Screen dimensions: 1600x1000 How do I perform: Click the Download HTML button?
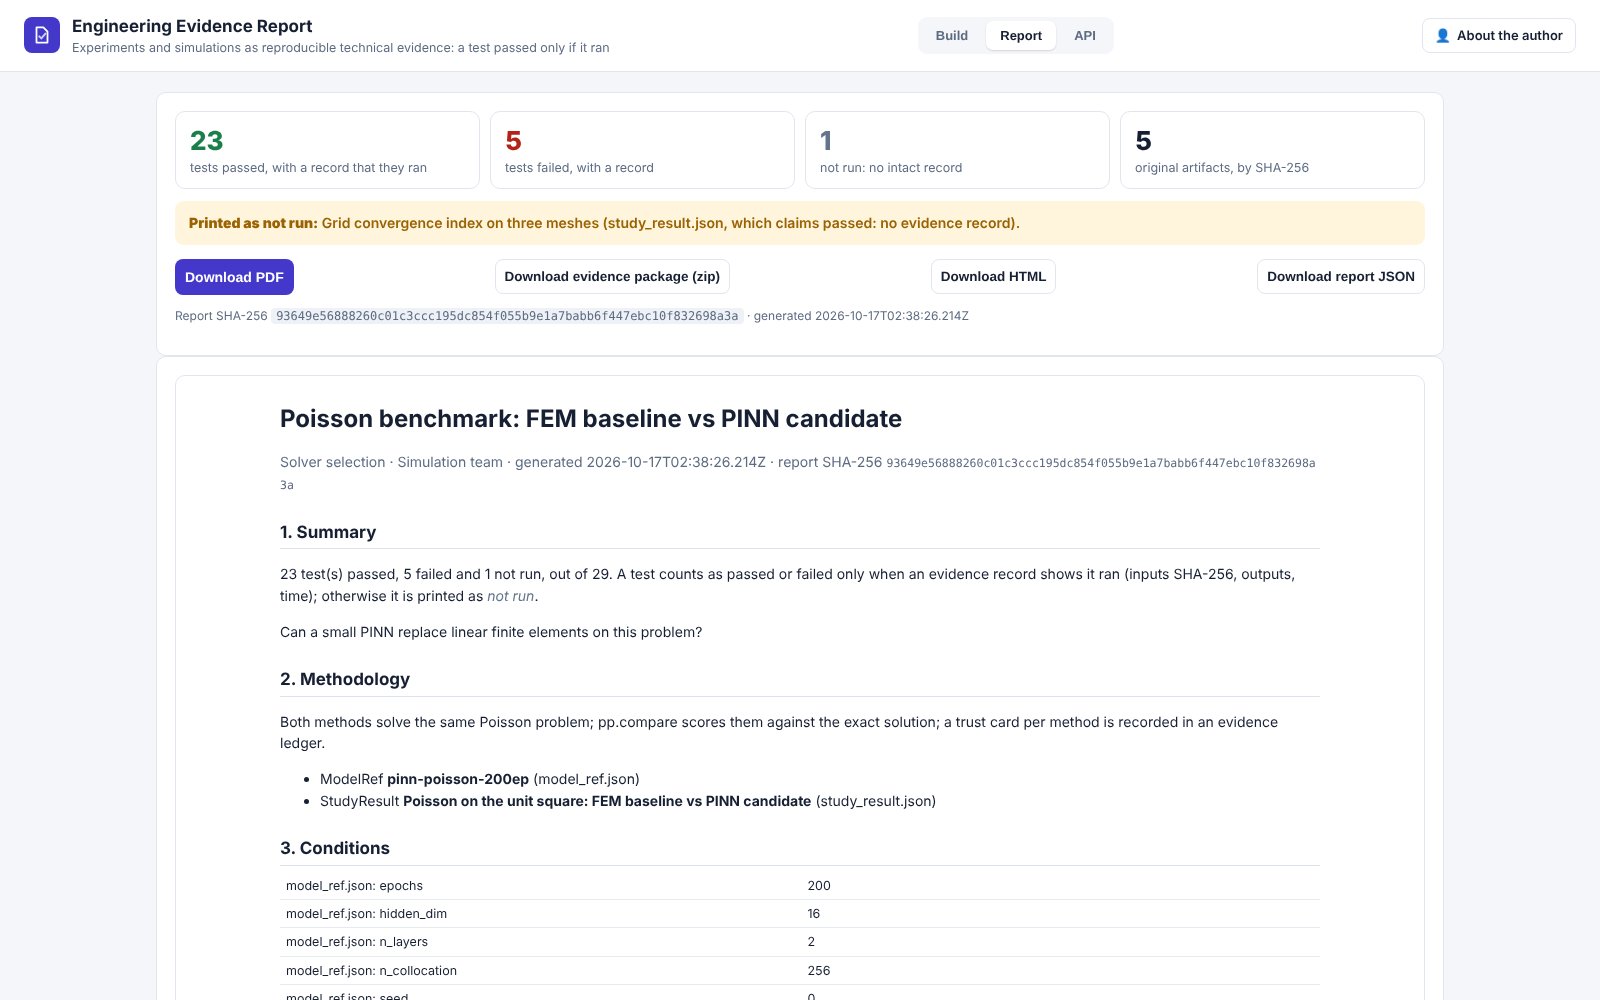point(993,277)
